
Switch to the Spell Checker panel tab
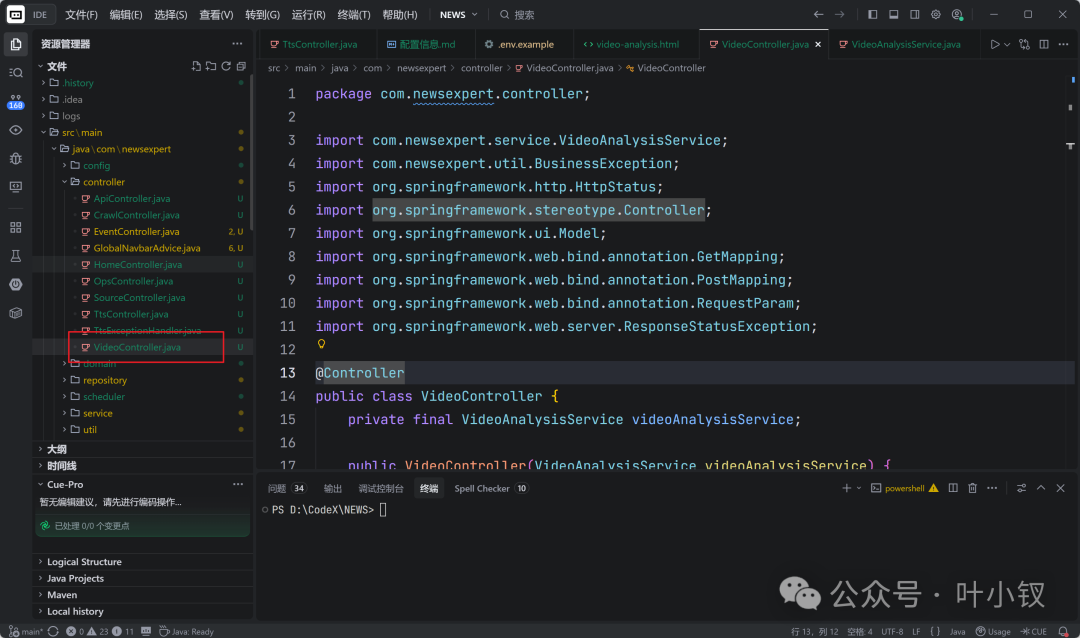click(491, 488)
